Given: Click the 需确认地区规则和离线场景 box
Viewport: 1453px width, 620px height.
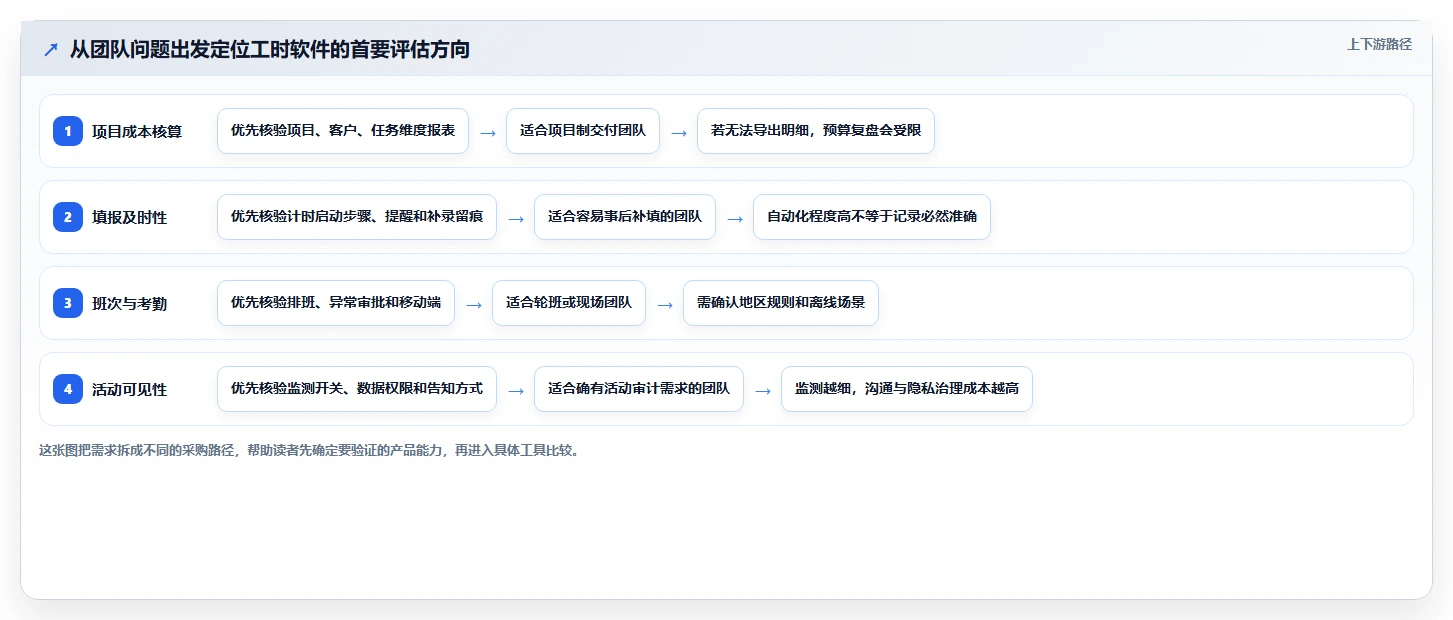Looking at the screenshot, I should pos(781,303).
